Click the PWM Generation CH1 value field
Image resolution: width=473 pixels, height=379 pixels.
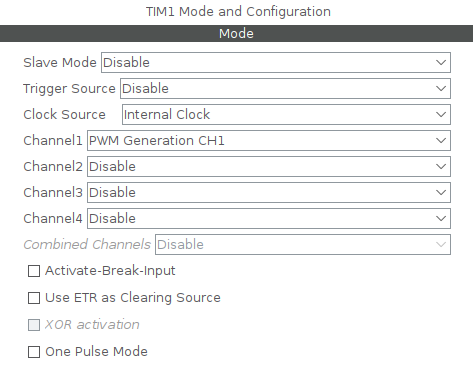click(269, 140)
